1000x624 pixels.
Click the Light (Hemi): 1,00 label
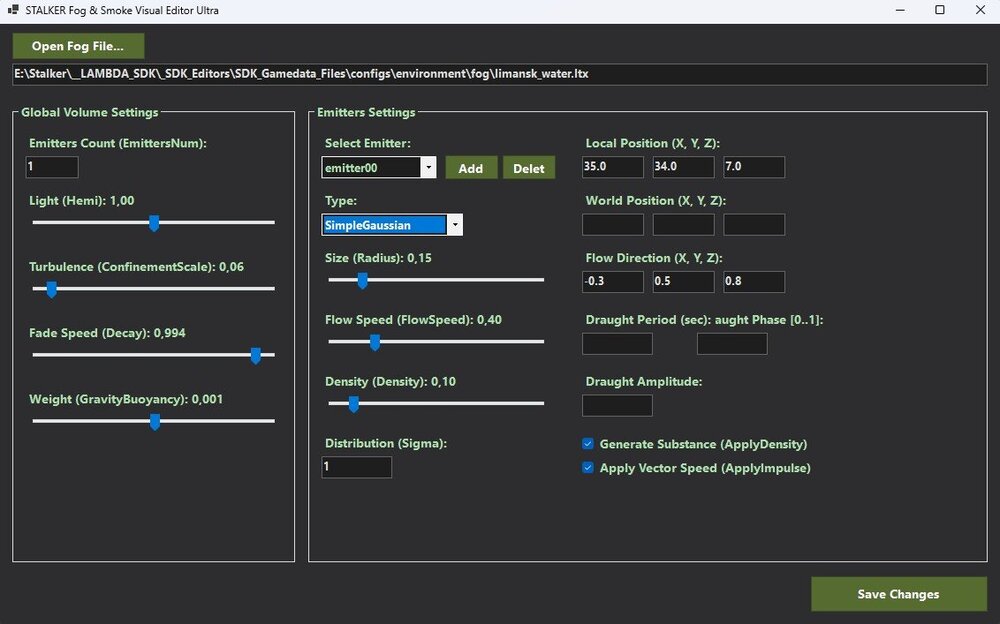[82, 200]
